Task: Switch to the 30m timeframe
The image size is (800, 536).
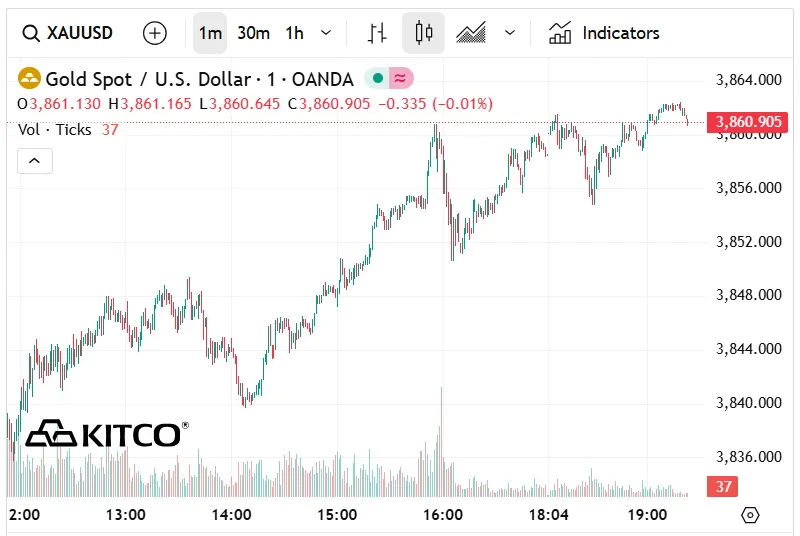Action: [253, 33]
